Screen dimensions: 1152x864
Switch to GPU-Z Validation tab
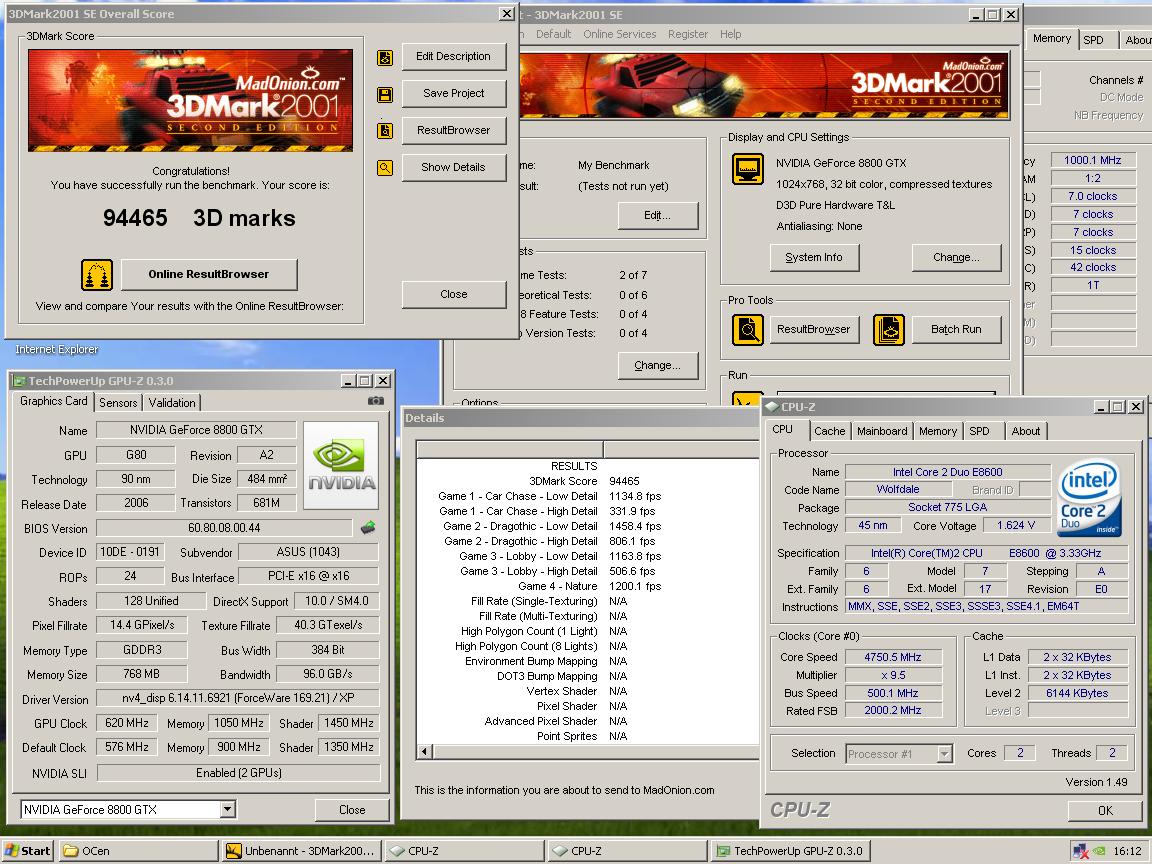172,403
